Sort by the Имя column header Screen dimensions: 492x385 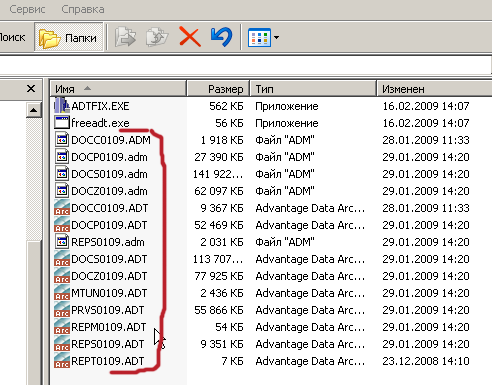[x=118, y=89]
